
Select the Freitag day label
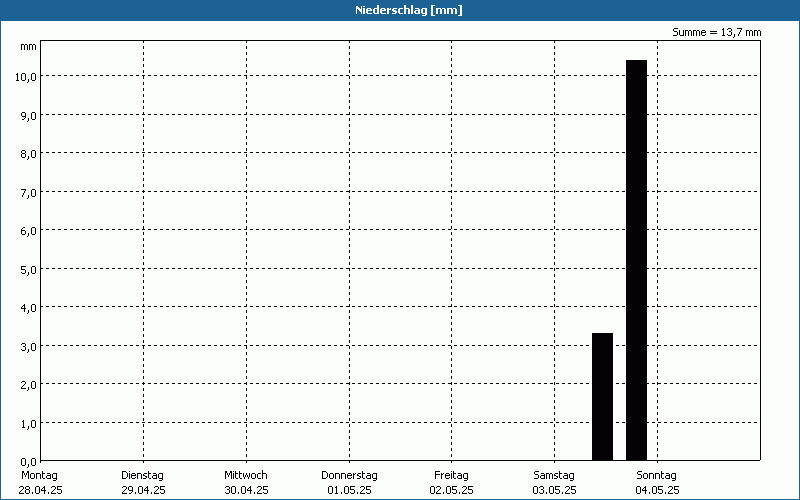(x=451, y=475)
